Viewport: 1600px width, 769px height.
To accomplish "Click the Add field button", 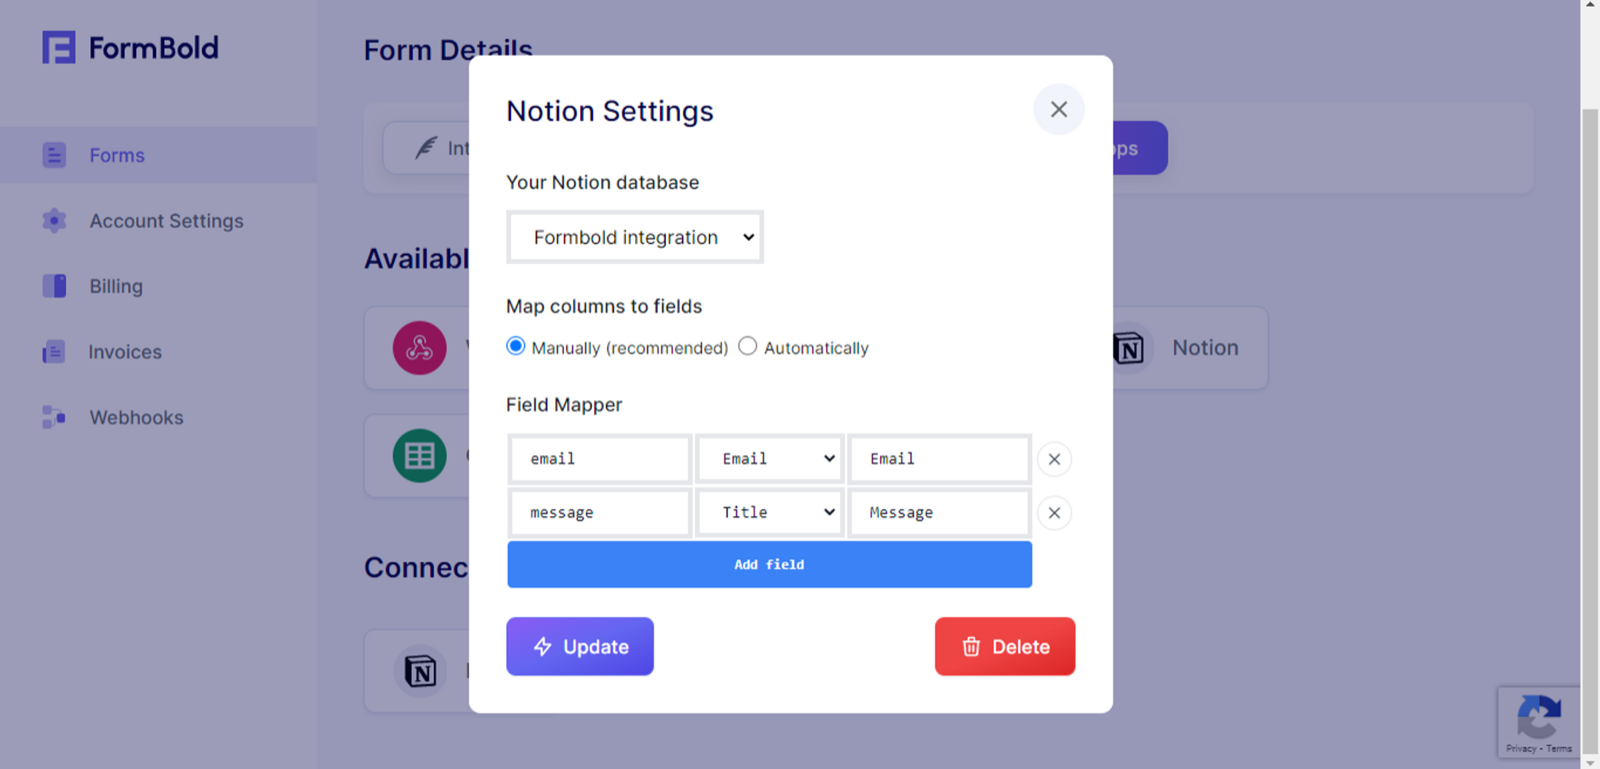I will (769, 564).
